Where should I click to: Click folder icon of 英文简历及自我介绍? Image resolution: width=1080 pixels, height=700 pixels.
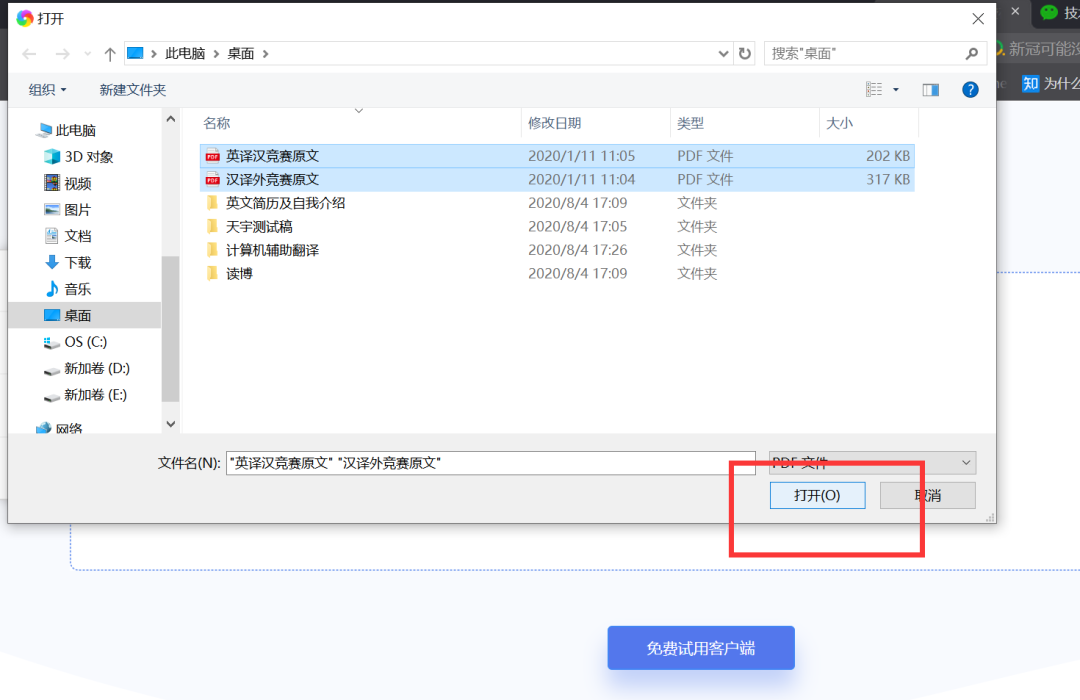tap(212, 203)
